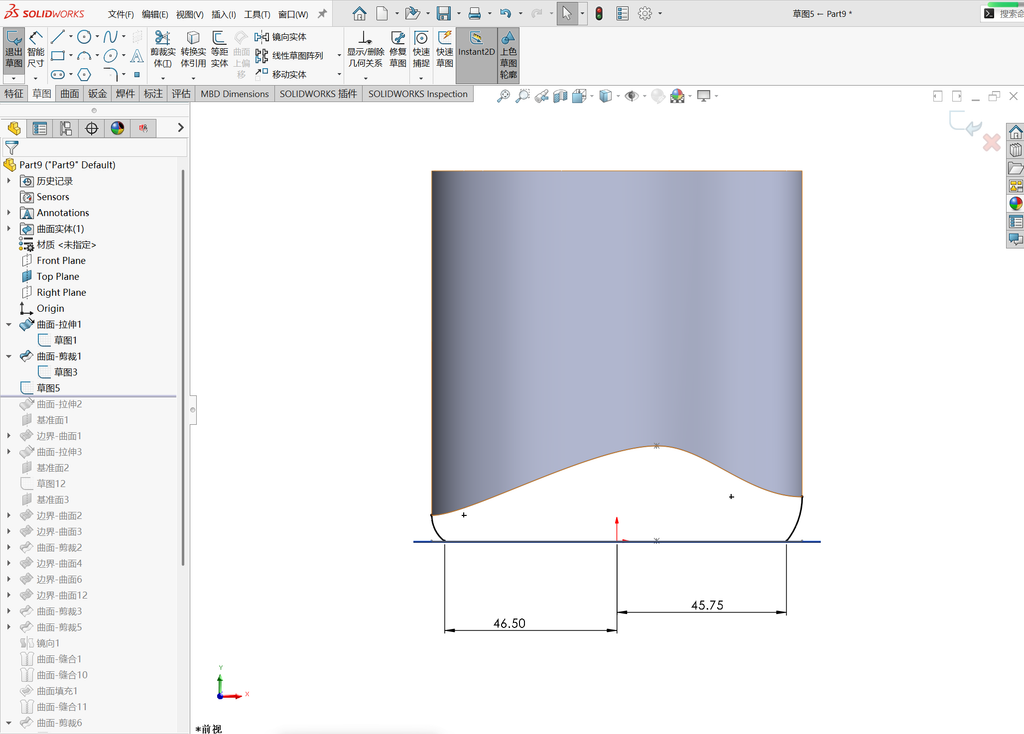Select the Ellipse sketch tool

click(110, 56)
